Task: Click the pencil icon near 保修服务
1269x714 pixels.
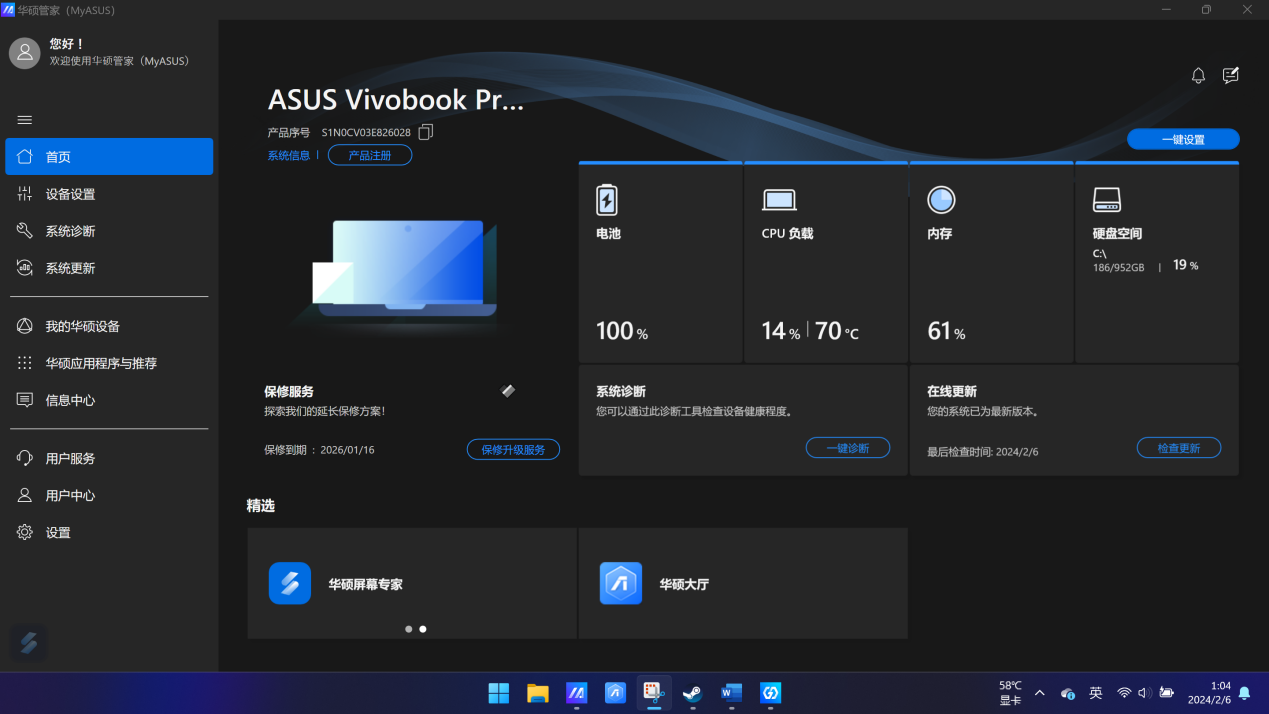Action: [507, 391]
